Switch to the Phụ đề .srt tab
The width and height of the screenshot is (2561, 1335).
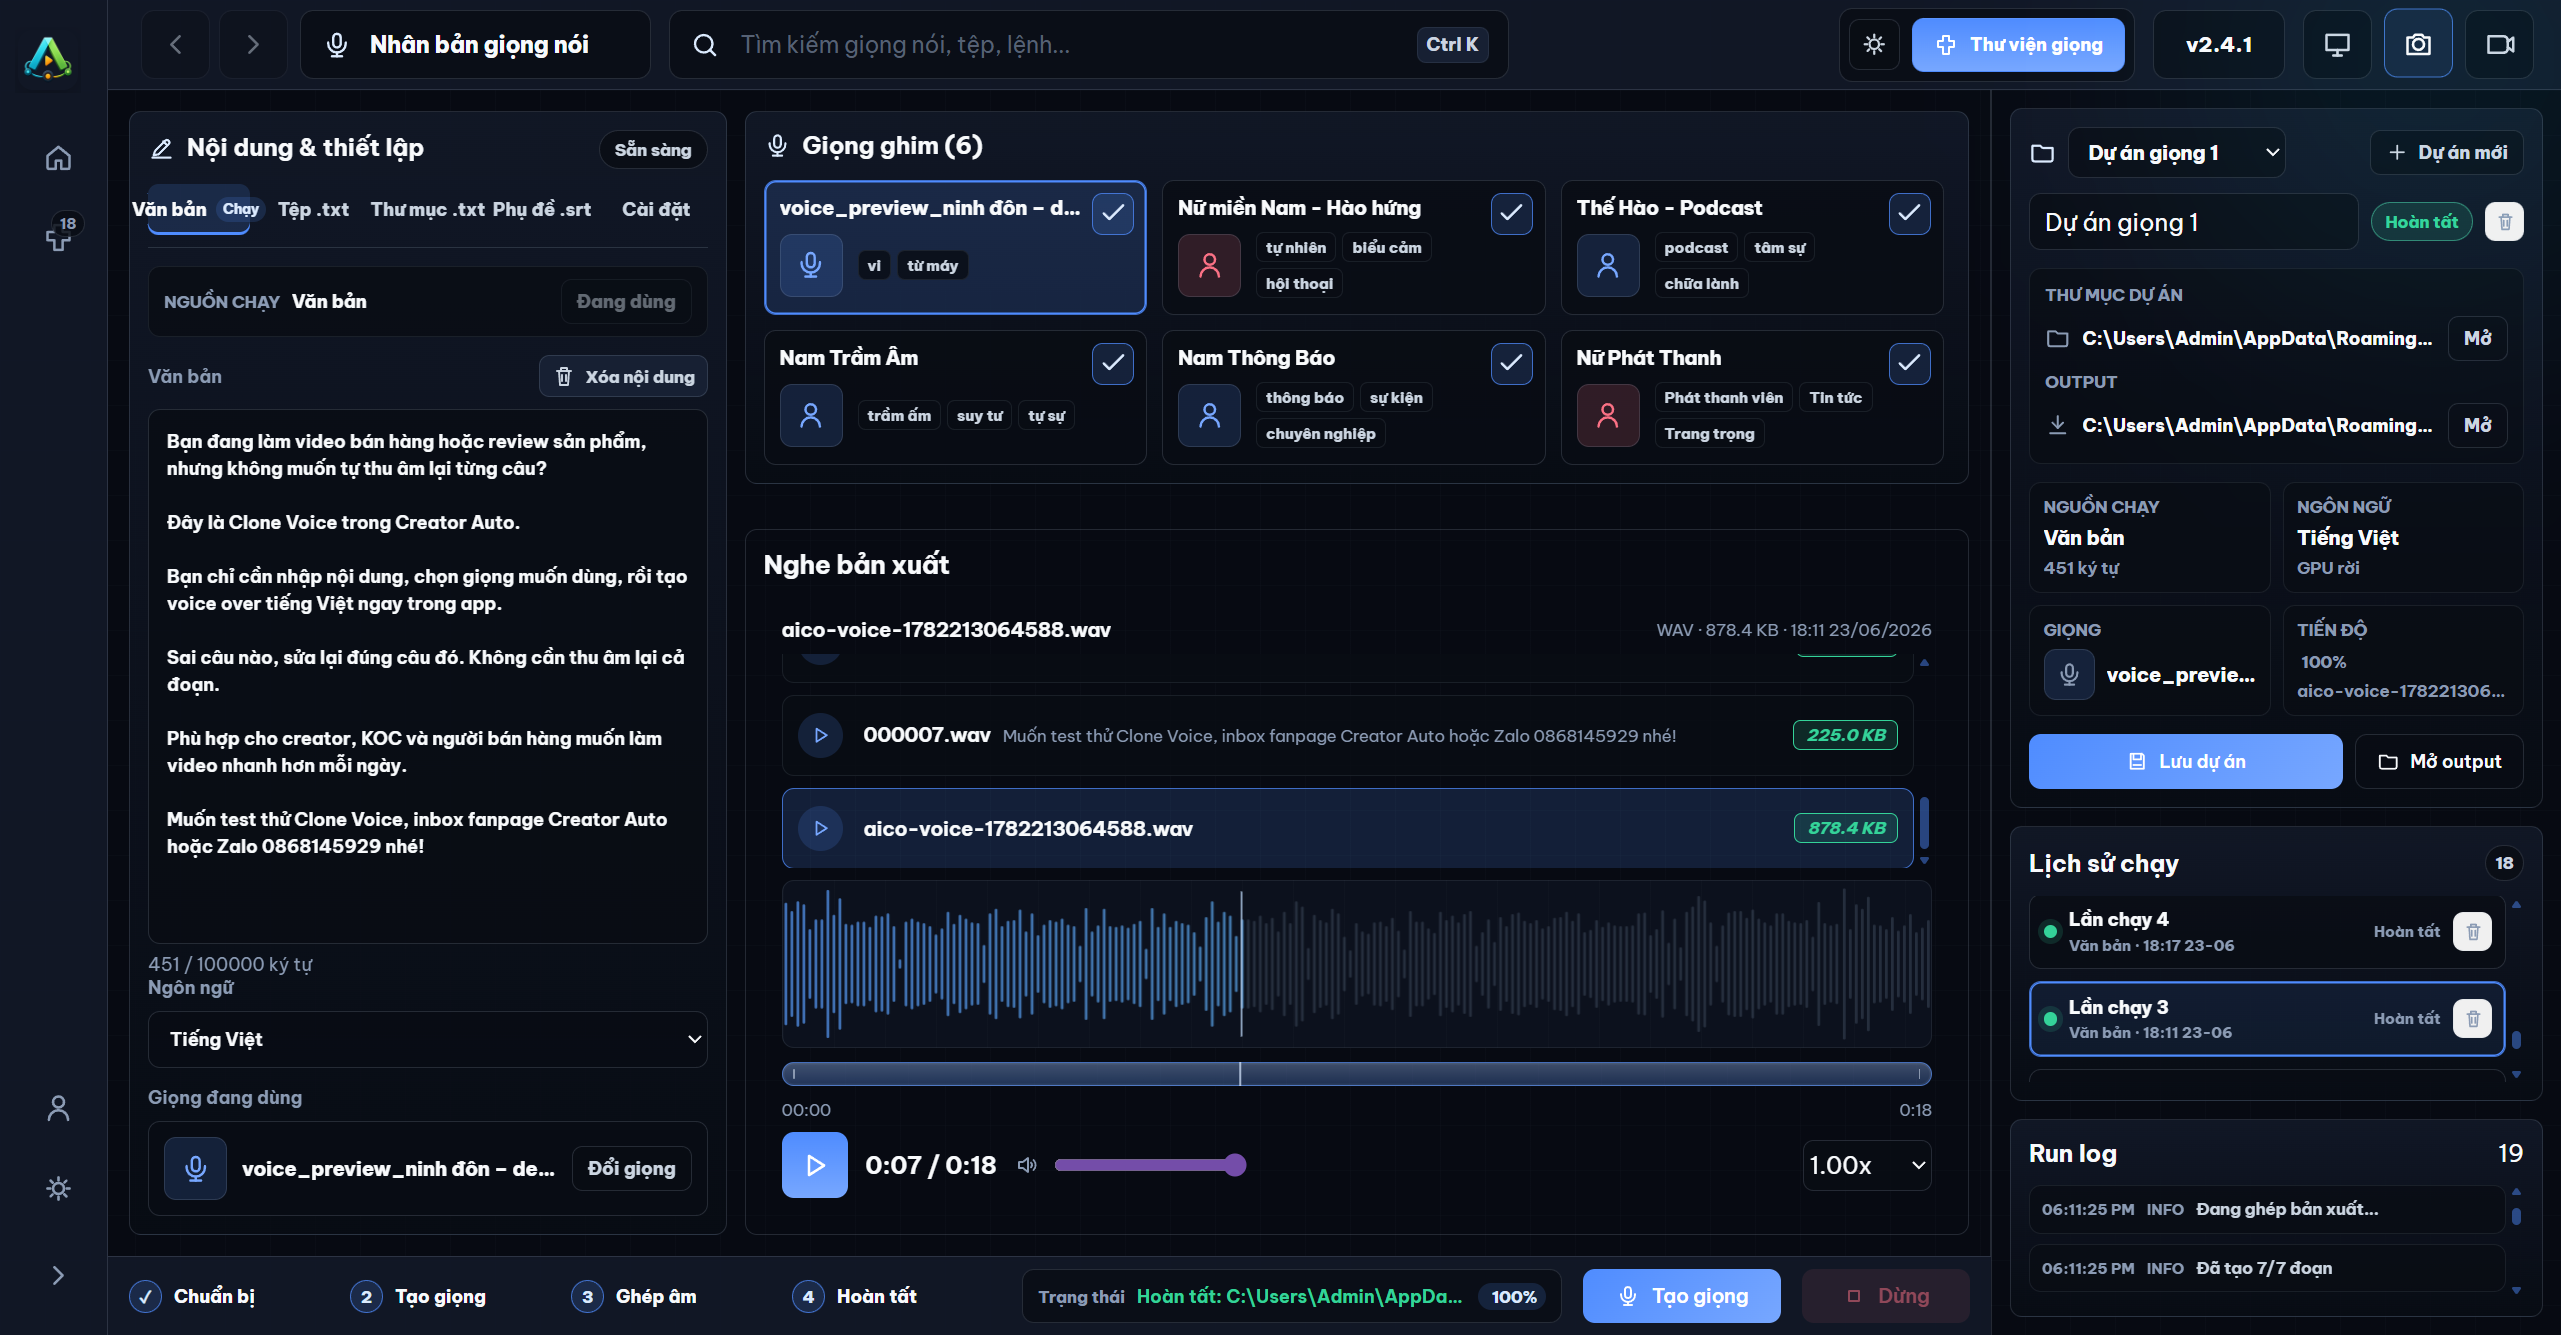click(541, 209)
